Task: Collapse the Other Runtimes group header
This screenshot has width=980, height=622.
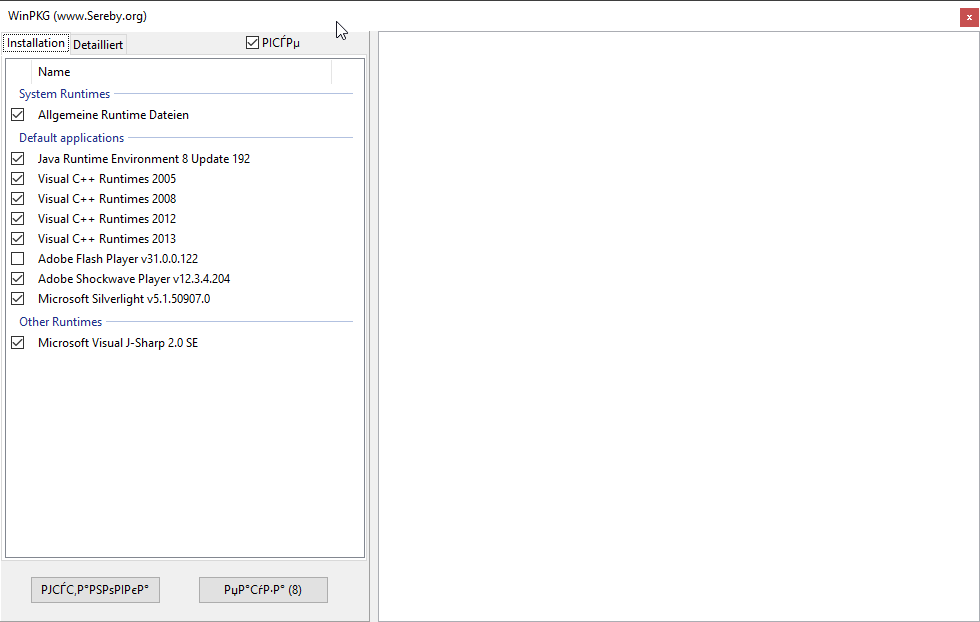Action: pos(61,322)
